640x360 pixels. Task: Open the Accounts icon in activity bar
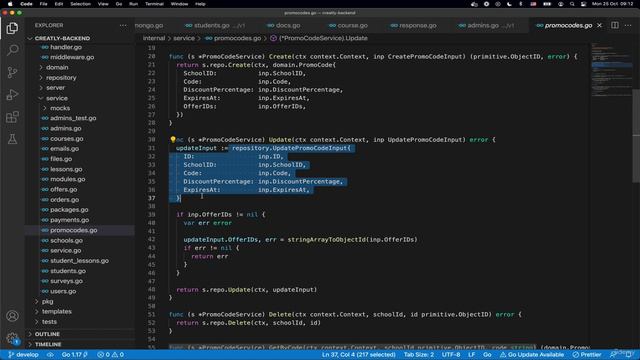click(12, 316)
